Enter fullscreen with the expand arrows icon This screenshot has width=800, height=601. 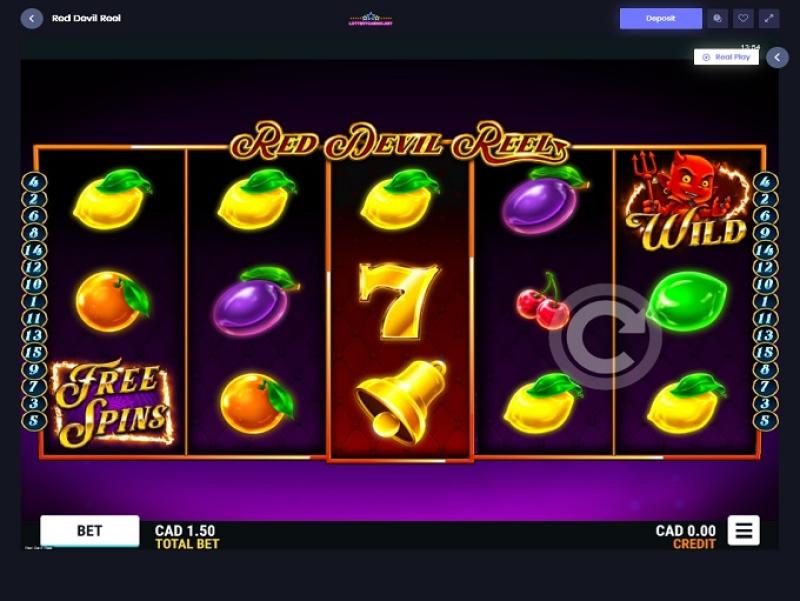coord(769,18)
